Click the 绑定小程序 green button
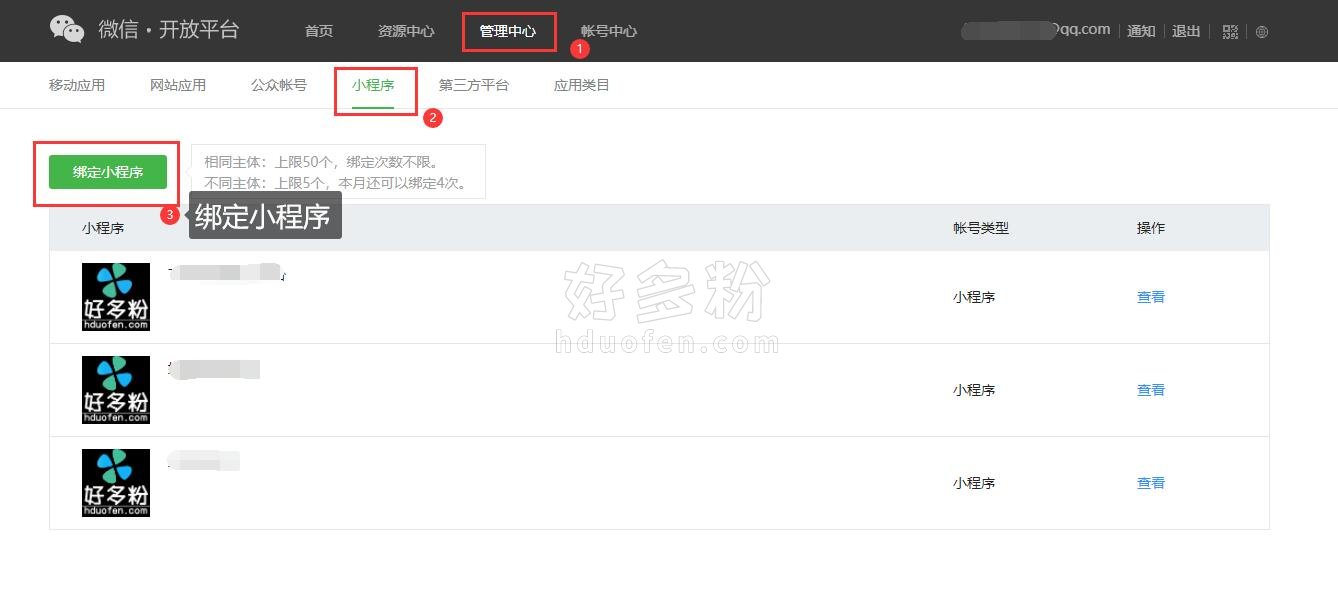 click(x=108, y=172)
